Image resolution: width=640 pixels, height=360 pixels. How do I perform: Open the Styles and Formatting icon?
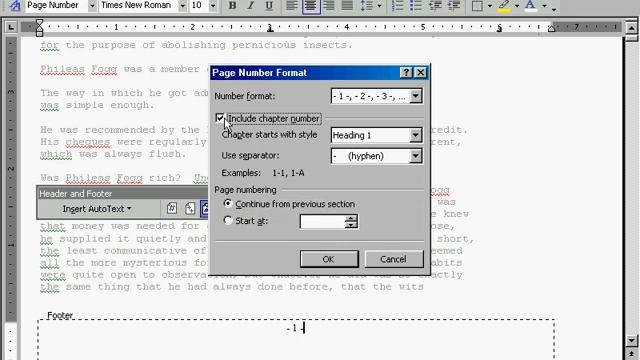[15, 6]
